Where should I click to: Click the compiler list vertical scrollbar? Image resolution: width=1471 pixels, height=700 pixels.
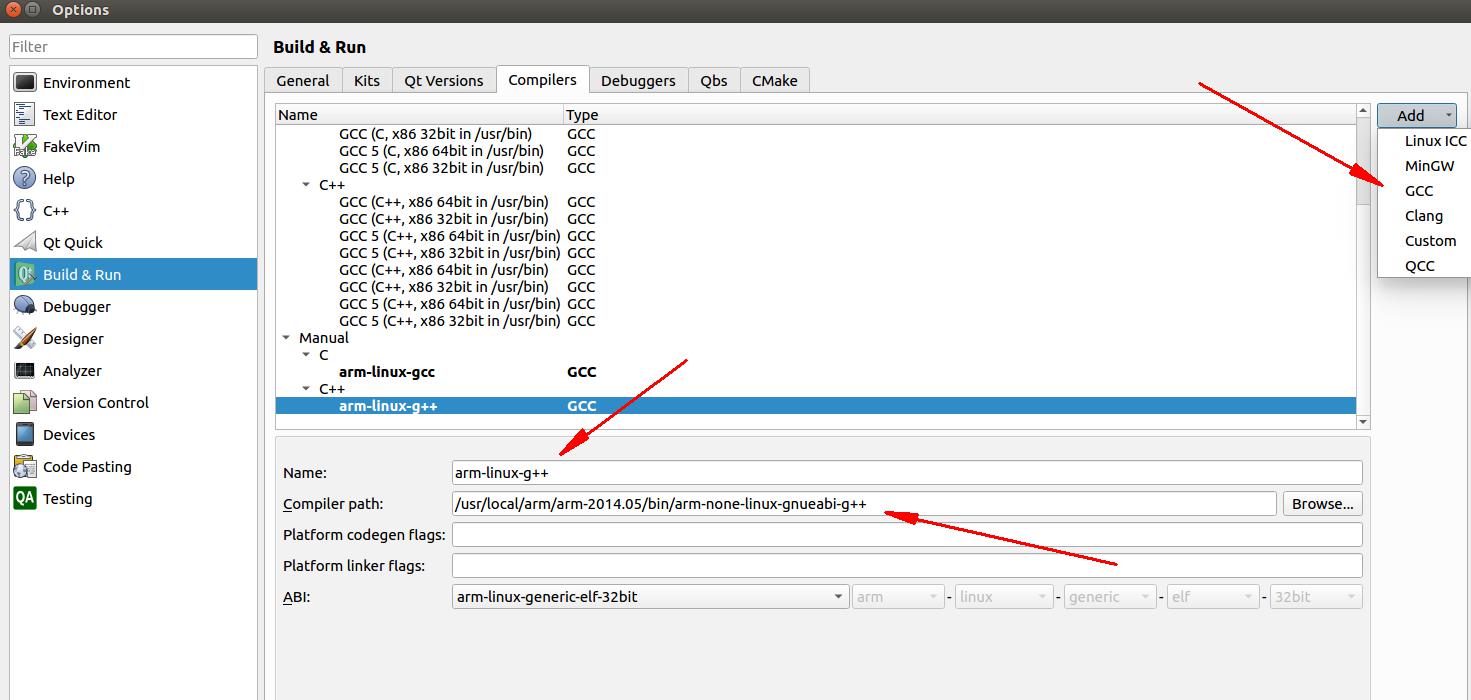click(1363, 160)
